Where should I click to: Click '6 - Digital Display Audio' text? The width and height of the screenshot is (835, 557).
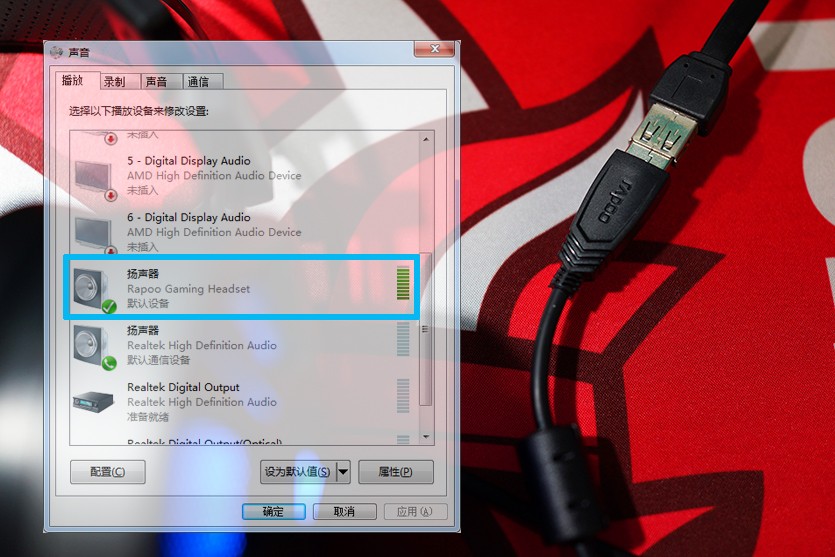(189, 217)
